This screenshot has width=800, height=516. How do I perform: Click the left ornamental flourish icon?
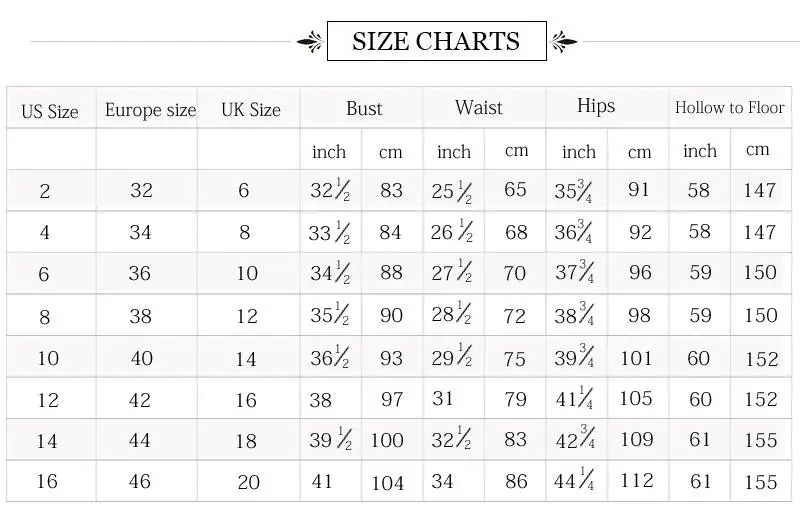(x=311, y=41)
